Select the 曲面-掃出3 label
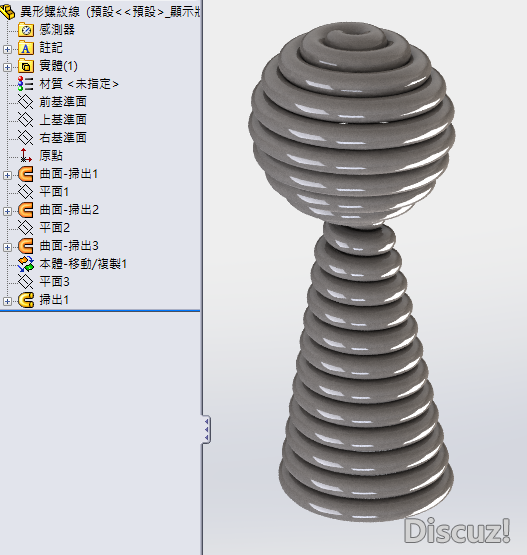 click(x=69, y=246)
